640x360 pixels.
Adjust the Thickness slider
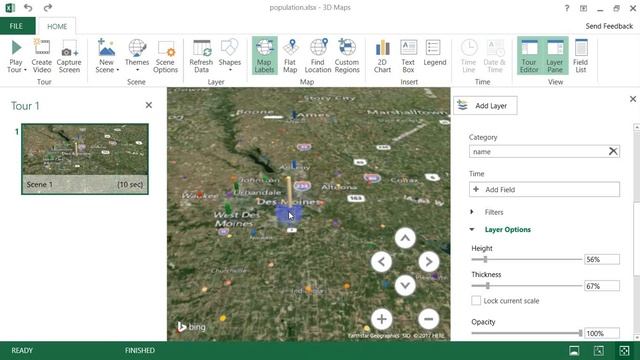(487, 286)
